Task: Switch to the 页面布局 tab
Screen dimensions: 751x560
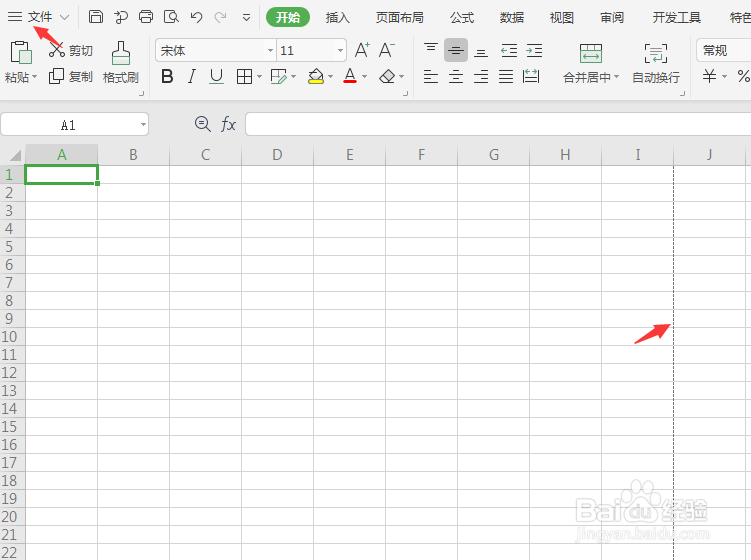Action: click(x=399, y=18)
